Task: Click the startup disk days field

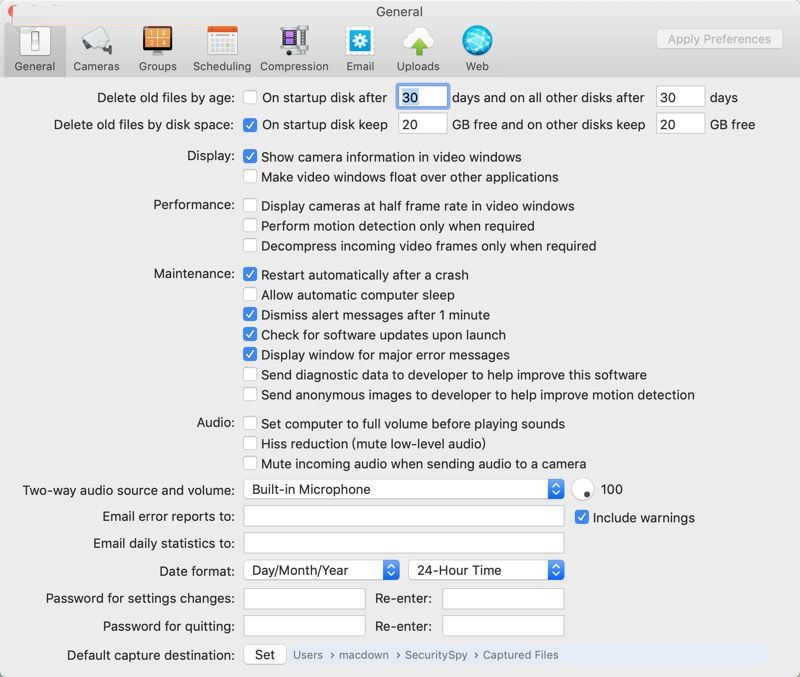Action: coord(423,97)
